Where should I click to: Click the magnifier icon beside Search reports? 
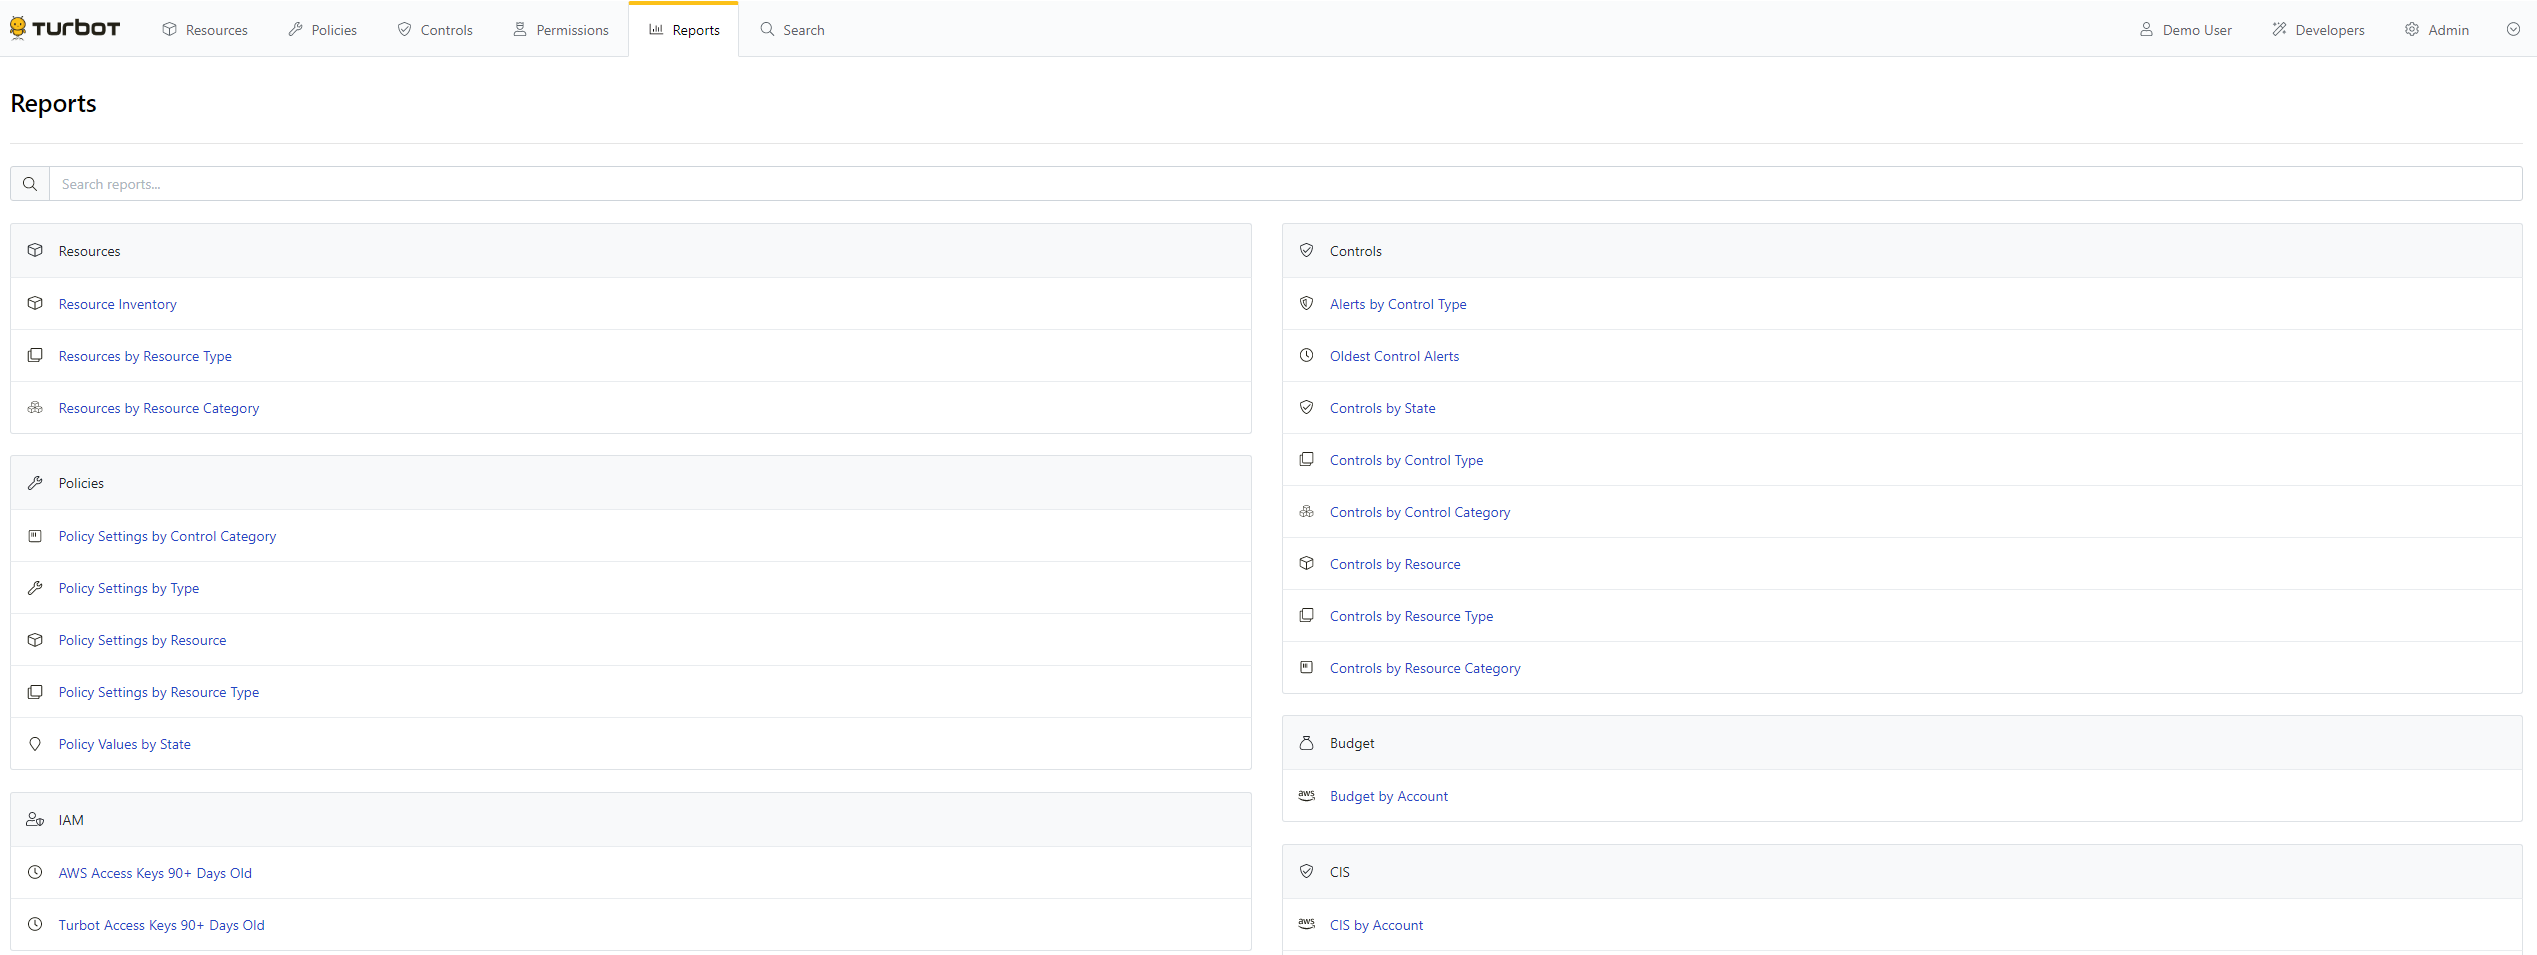click(x=30, y=184)
